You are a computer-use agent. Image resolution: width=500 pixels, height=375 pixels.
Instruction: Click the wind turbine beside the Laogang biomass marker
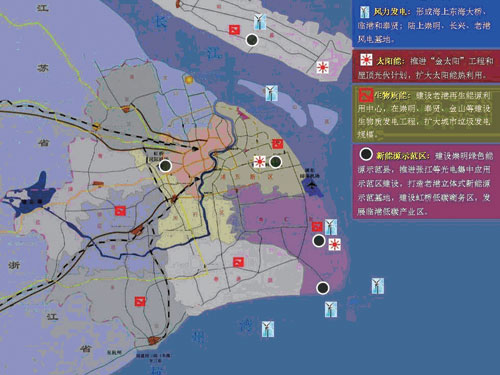pos(331,227)
